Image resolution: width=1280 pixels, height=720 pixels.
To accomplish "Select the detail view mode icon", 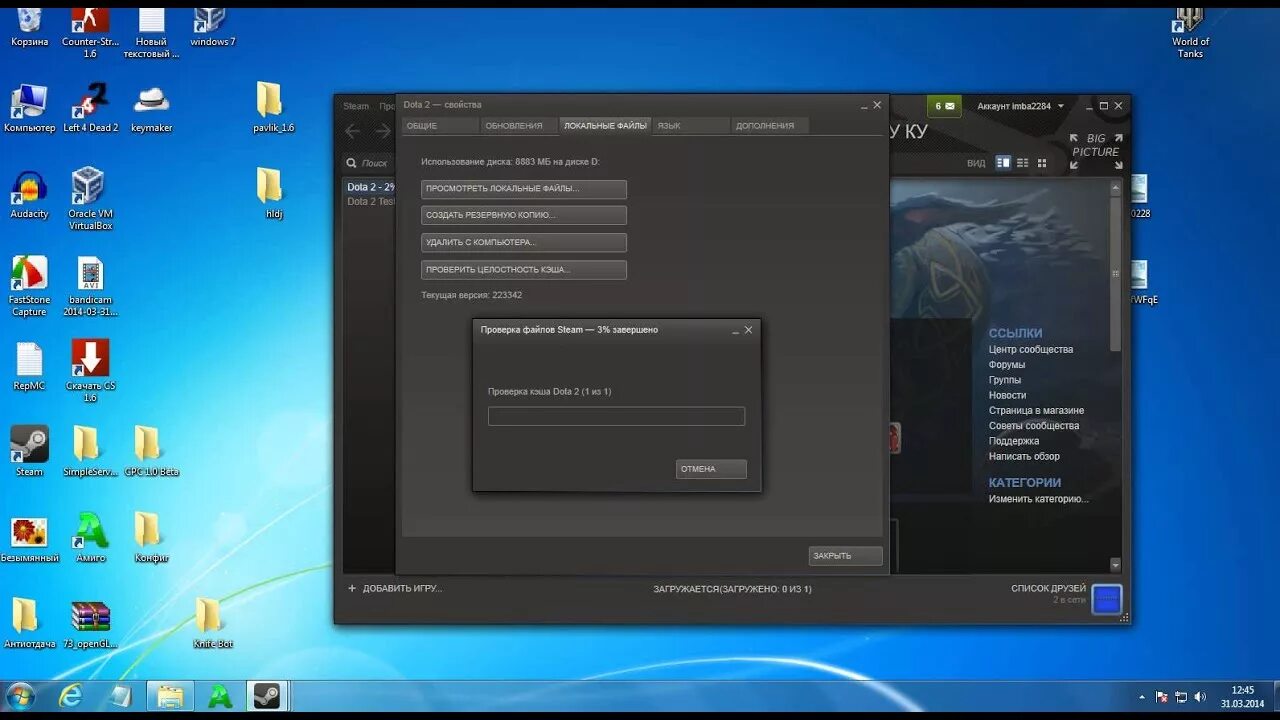I will 1003,163.
